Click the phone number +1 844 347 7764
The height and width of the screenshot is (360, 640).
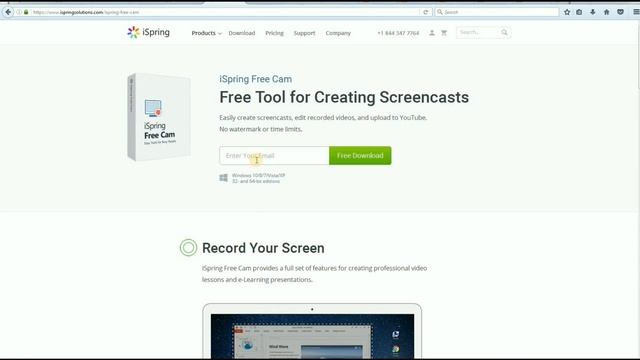click(398, 33)
